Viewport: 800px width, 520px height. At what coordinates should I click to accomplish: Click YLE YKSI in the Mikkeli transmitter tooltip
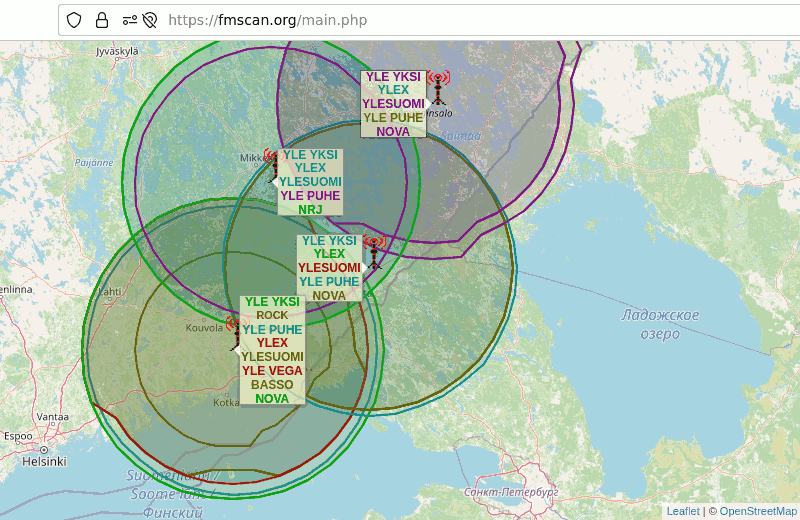pos(310,154)
